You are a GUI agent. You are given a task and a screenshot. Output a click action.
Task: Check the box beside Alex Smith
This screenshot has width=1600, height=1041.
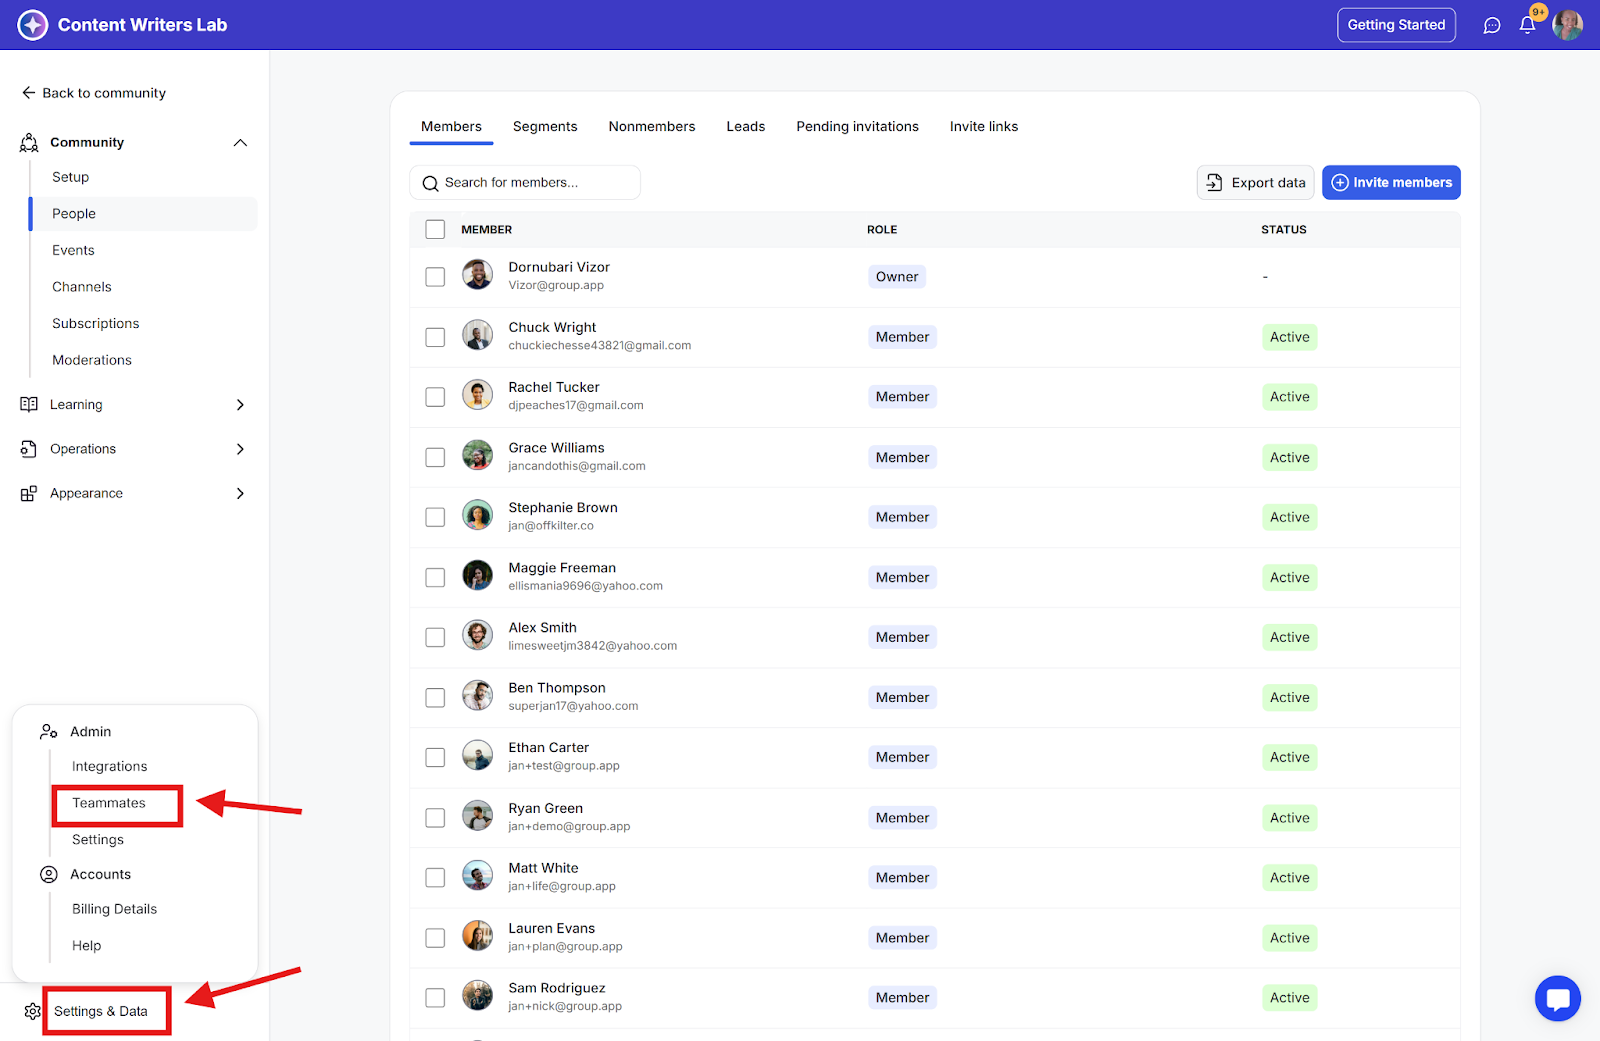point(435,637)
